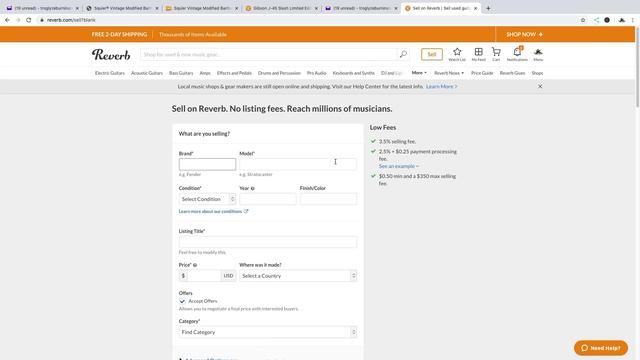Open the Chrome three-dot menu

tap(633, 20)
